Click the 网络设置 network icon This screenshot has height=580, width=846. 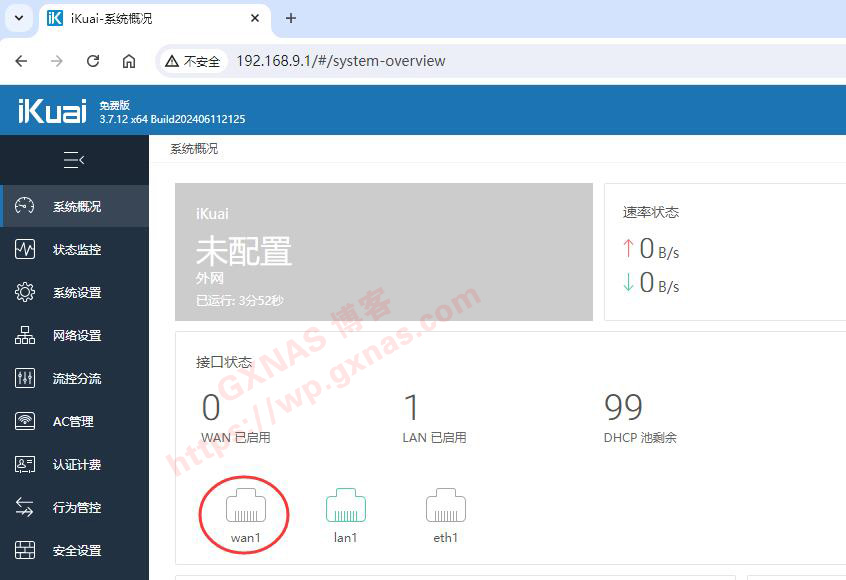[25, 336]
